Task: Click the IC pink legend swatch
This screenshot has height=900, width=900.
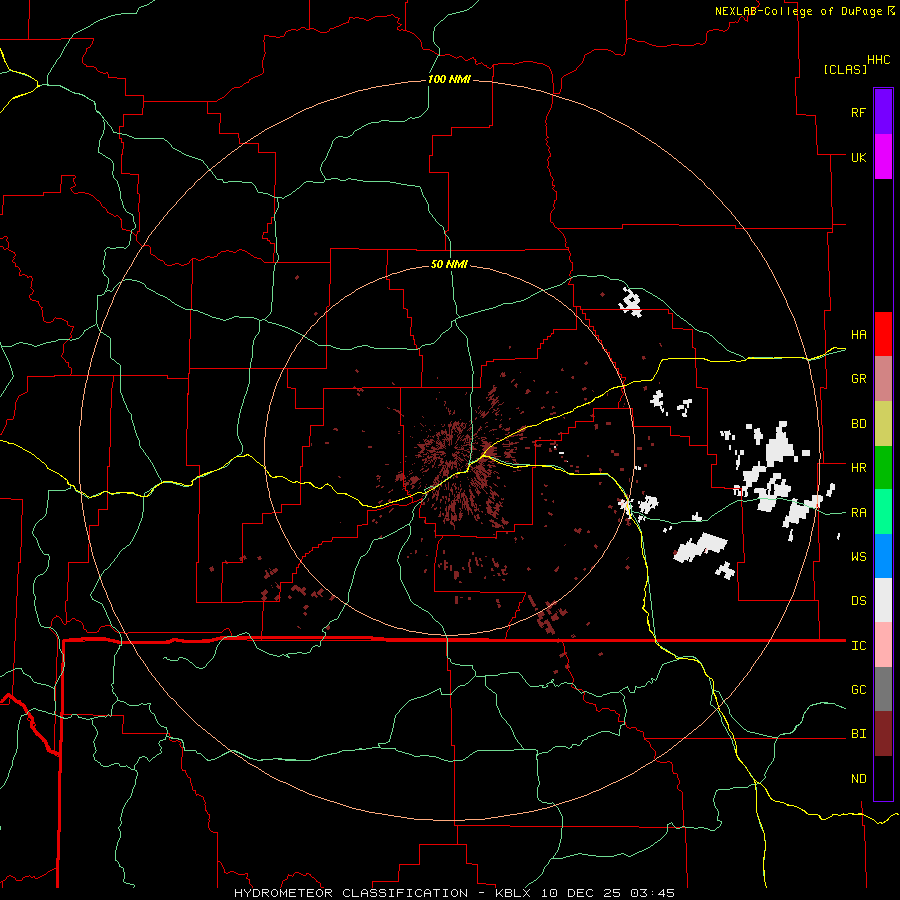Action: [883, 645]
